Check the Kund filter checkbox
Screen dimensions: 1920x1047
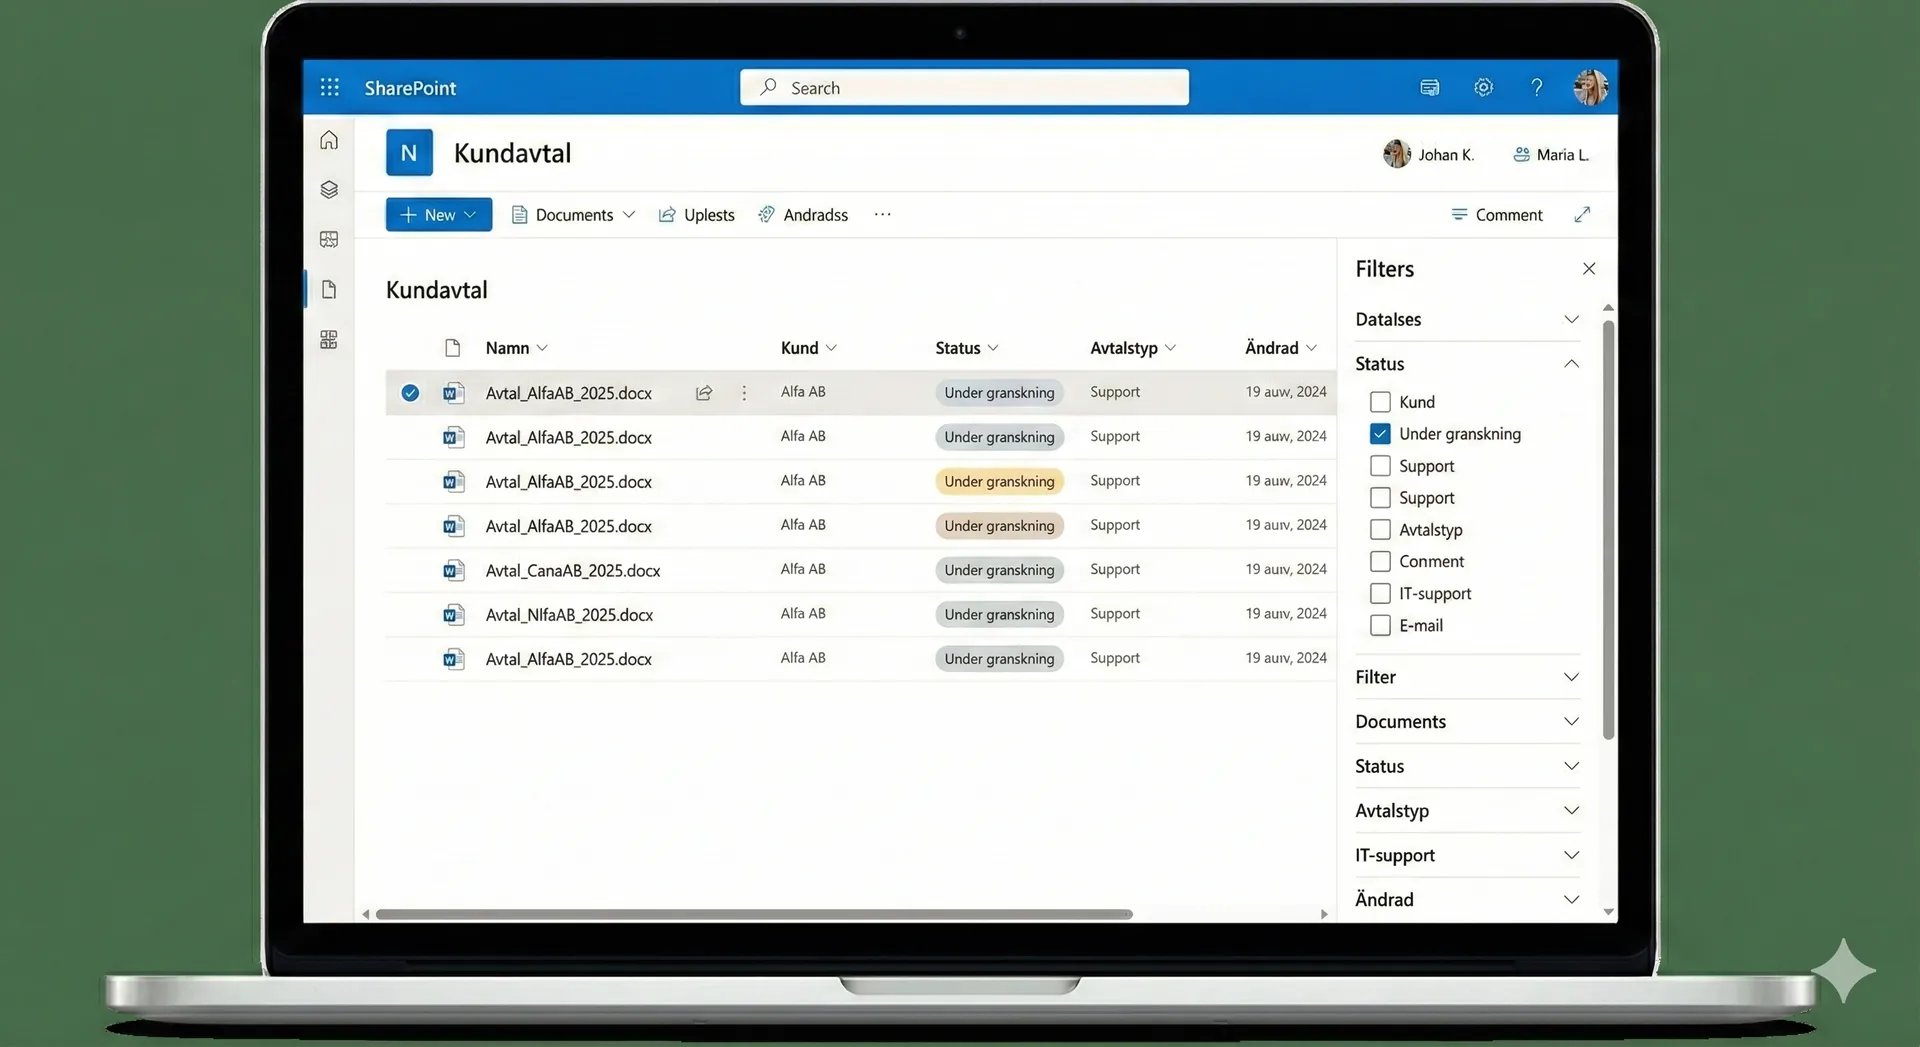(x=1380, y=402)
